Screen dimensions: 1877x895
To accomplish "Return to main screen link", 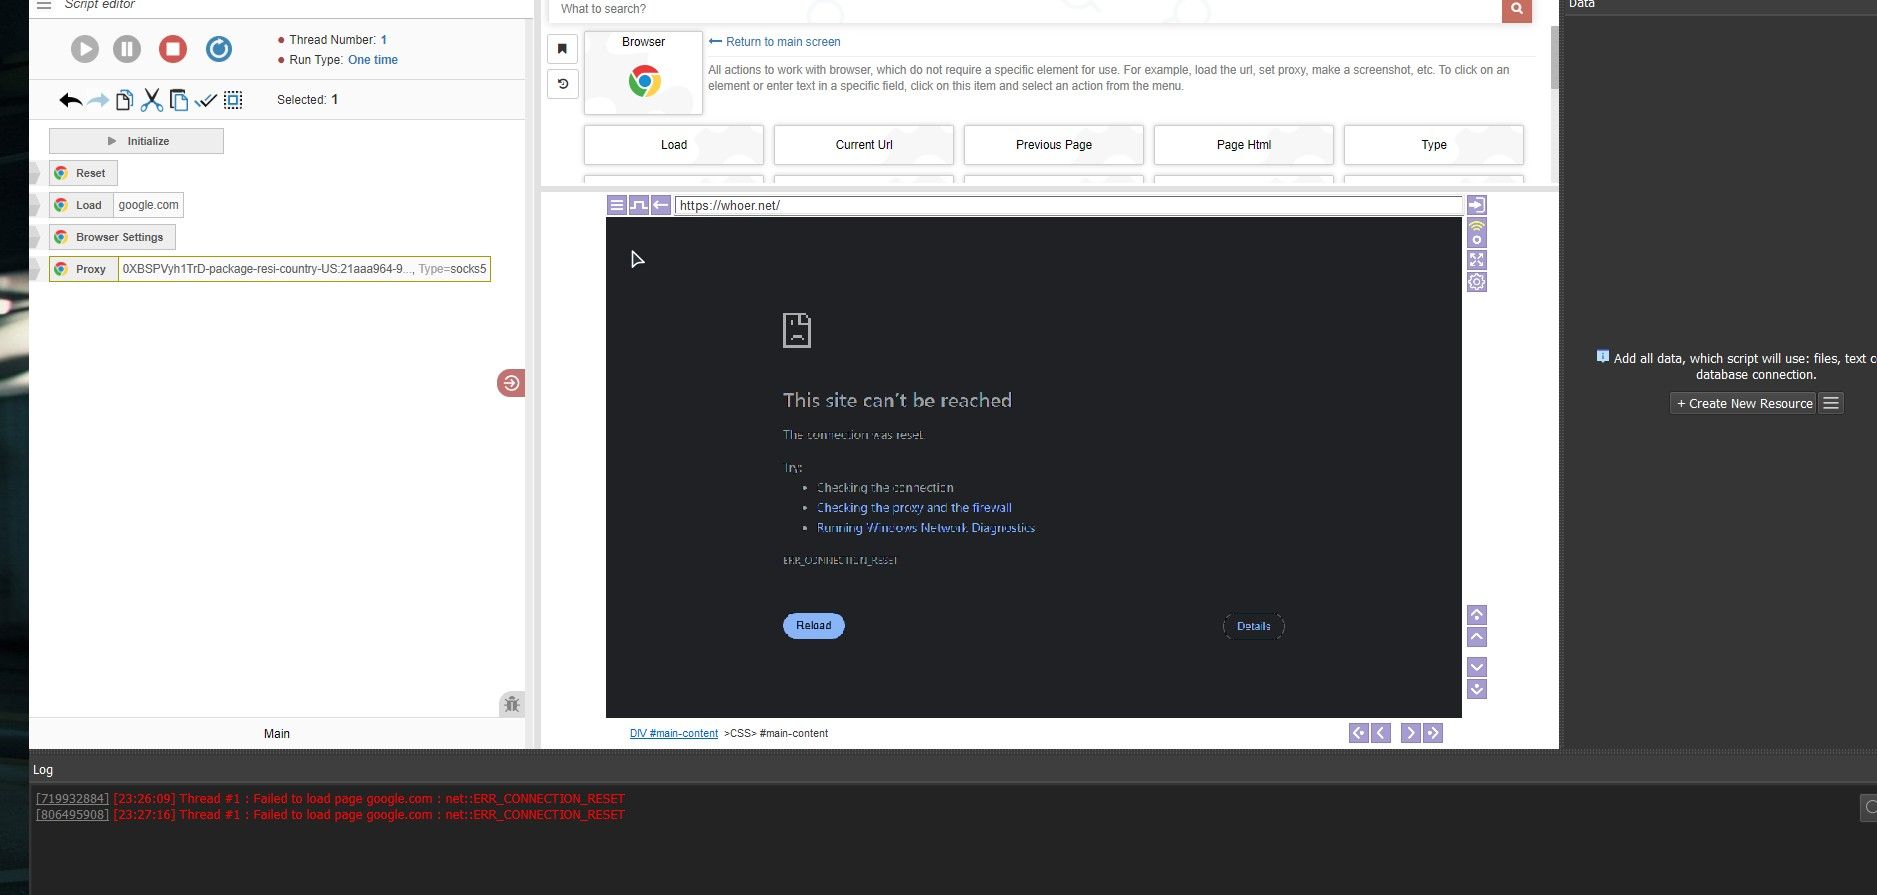I will pos(775,42).
